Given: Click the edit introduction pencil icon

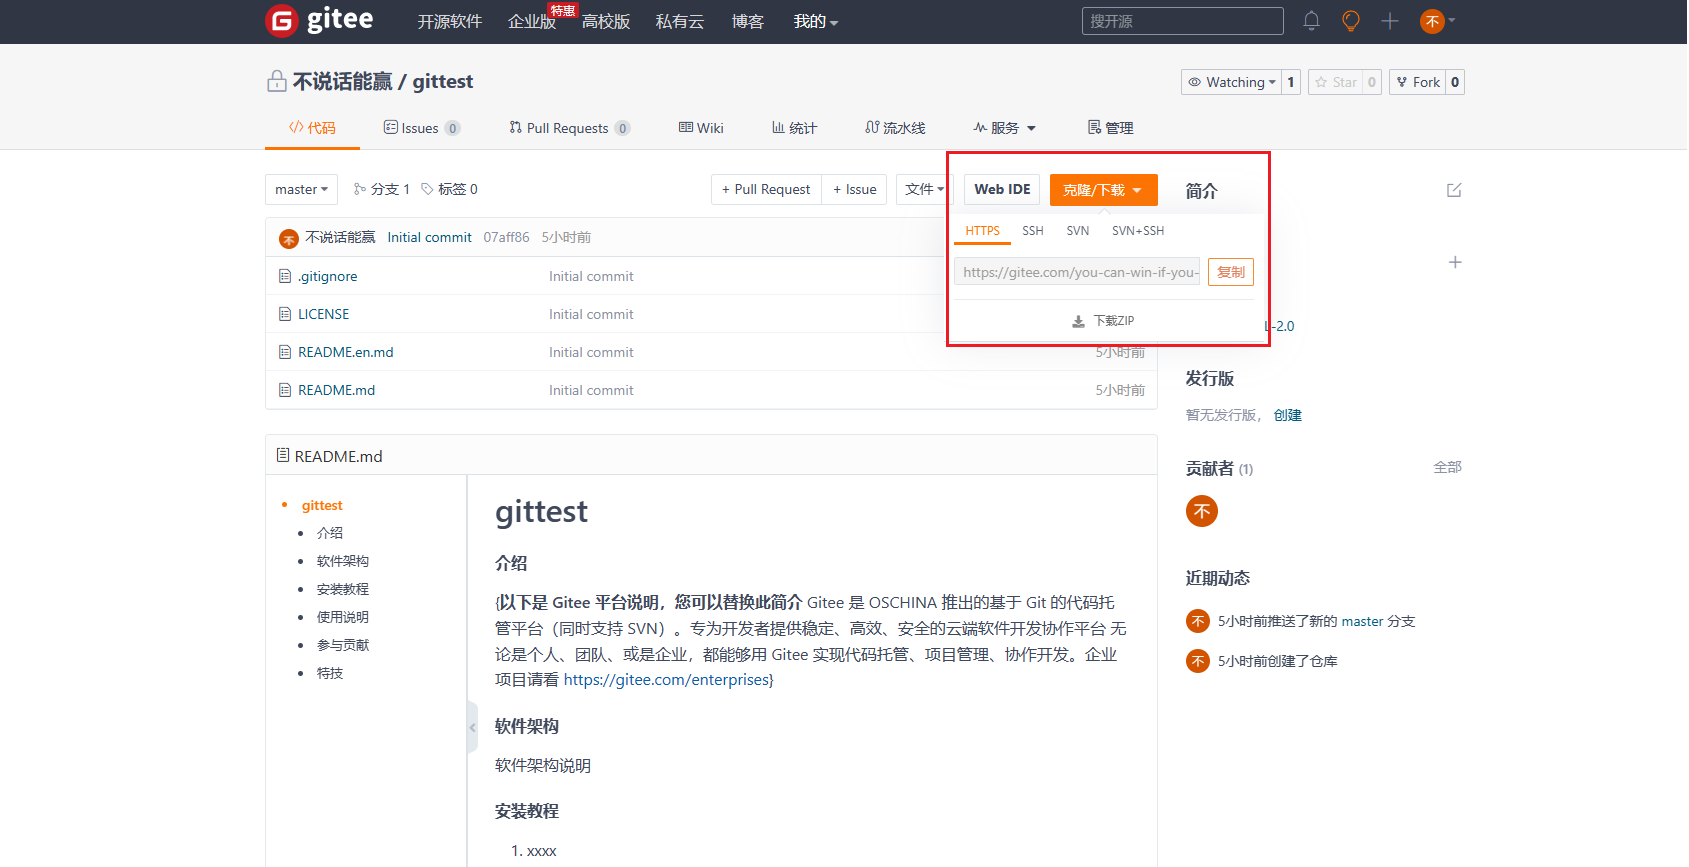Looking at the screenshot, I should [x=1454, y=190].
